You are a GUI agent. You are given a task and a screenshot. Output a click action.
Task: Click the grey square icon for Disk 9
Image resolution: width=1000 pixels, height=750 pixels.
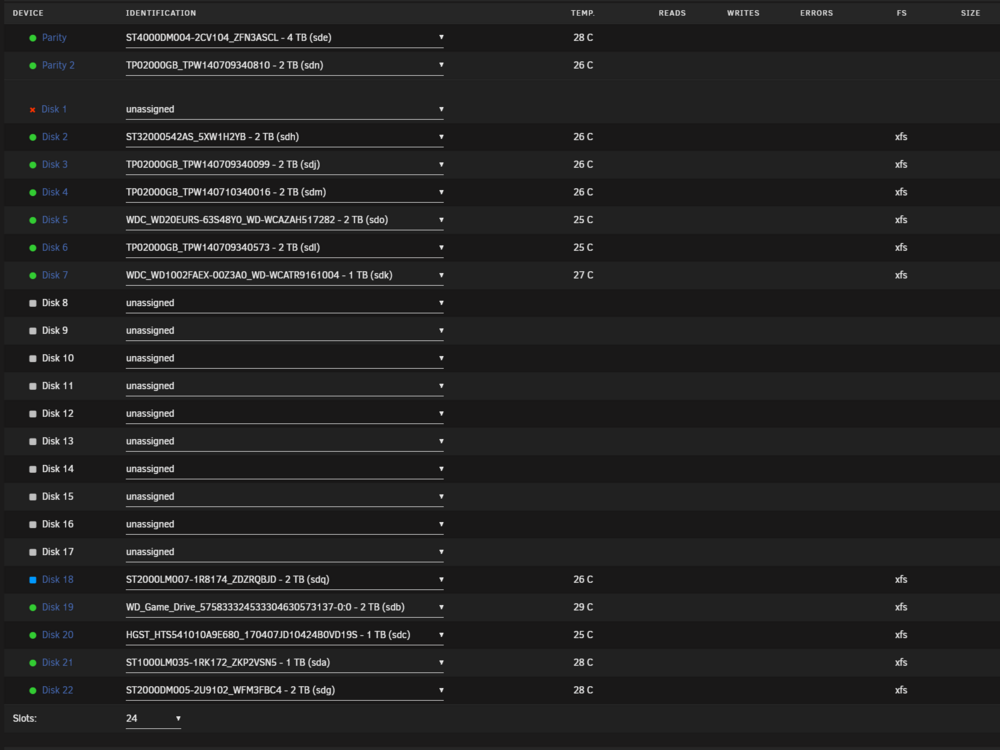(x=33, y=331)
